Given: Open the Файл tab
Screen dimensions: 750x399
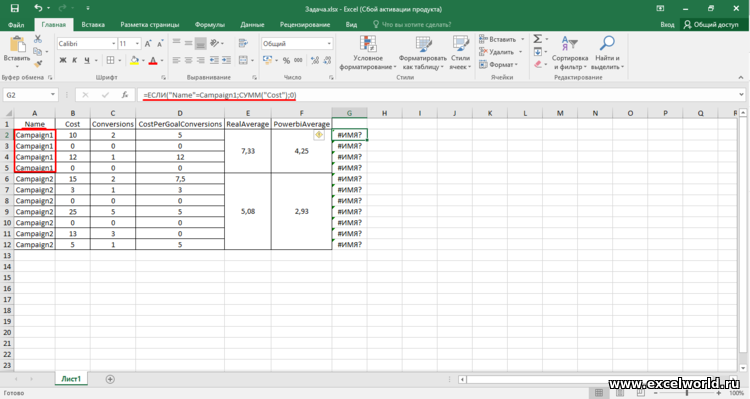Looking at the screenshot, I should tap(16, 24).
